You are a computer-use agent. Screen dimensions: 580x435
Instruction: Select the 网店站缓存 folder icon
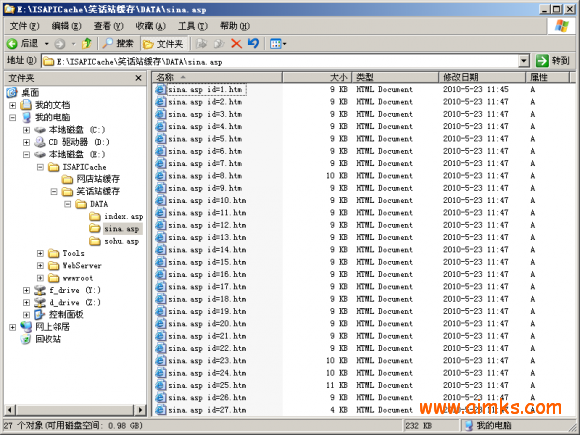pyautogui.click(x=67, y=179)
